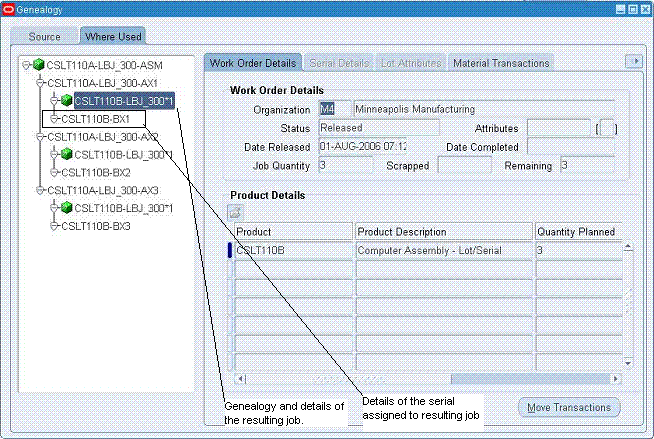
Task: Click the Remaining quantity field
Action: (587, 165)
